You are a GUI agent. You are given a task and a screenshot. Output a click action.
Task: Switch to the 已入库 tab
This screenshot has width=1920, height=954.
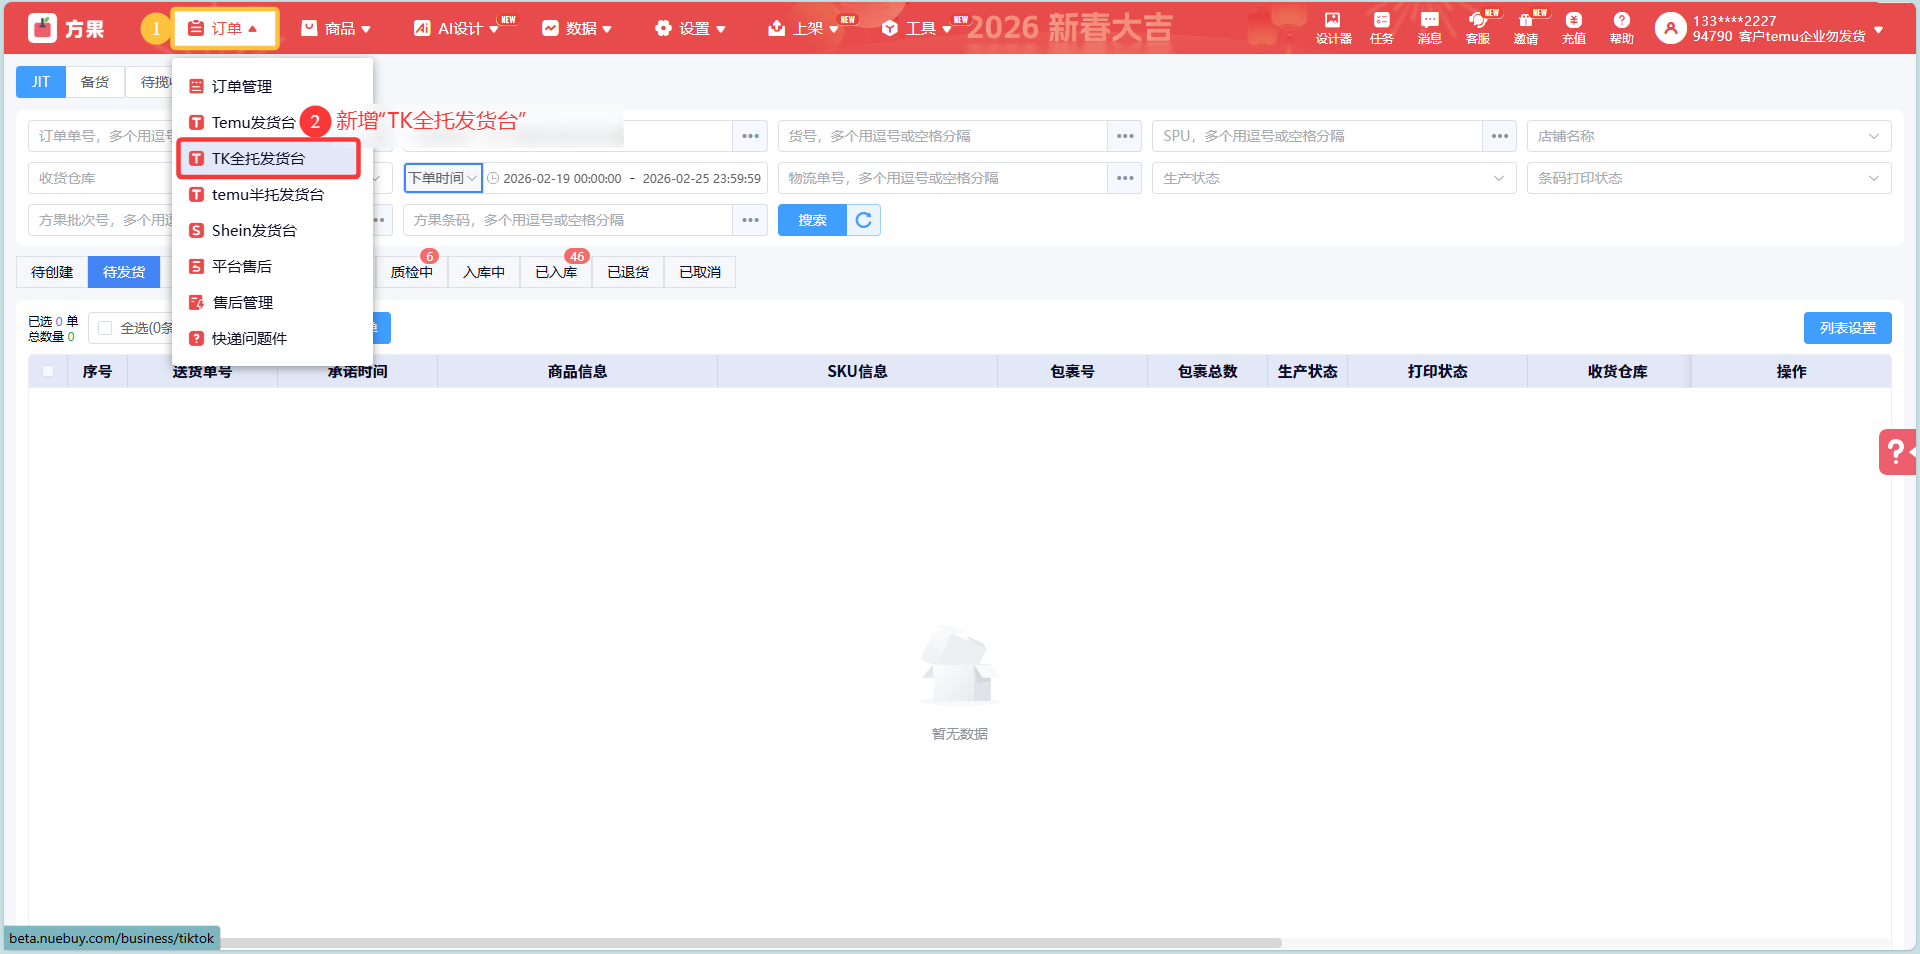pyautogui.click(x=556, y=272)
